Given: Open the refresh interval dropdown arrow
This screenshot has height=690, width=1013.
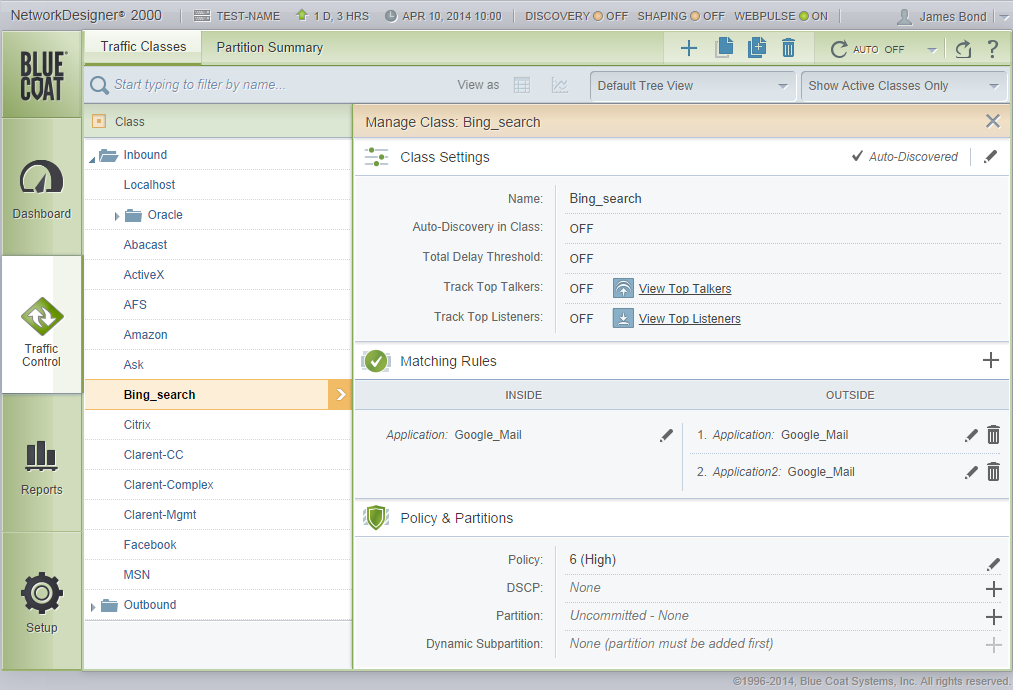Looking at the screenshot, I should tap(932, 49).
